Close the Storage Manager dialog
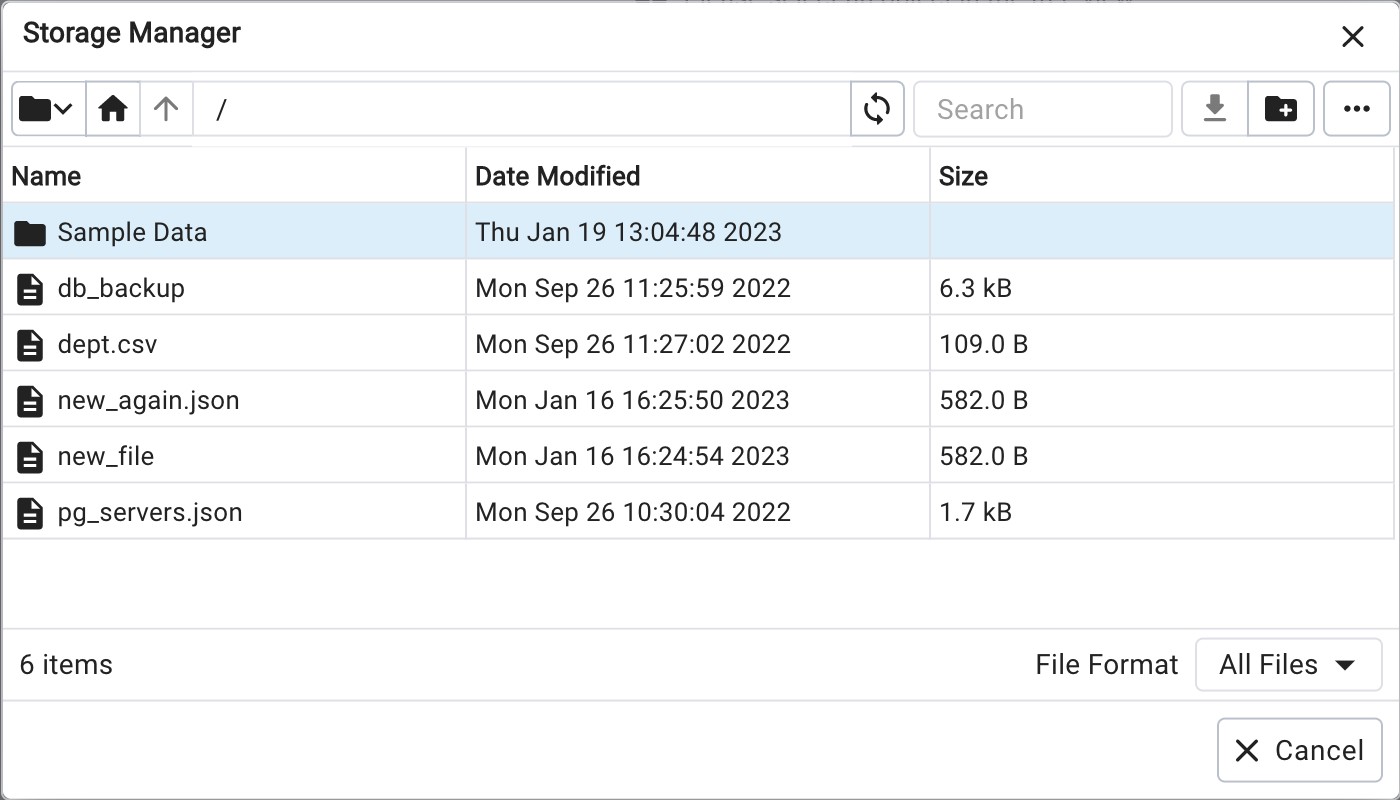This screenshot has height=800, width=1400. point(1352,37)
